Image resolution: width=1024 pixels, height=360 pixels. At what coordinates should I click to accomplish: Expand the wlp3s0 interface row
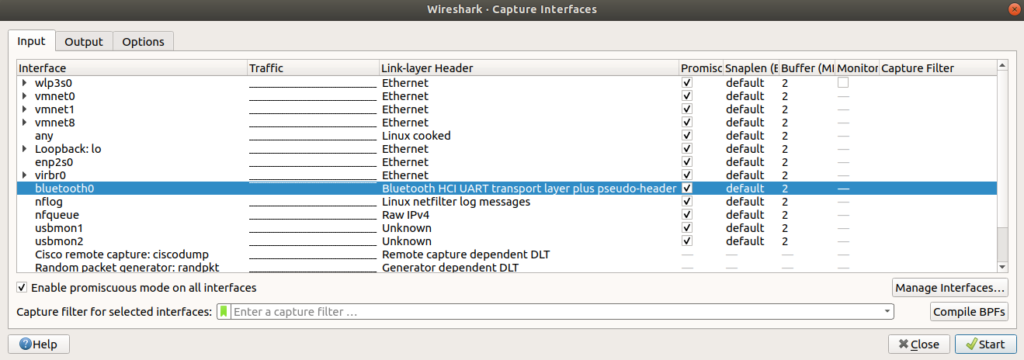24,83
